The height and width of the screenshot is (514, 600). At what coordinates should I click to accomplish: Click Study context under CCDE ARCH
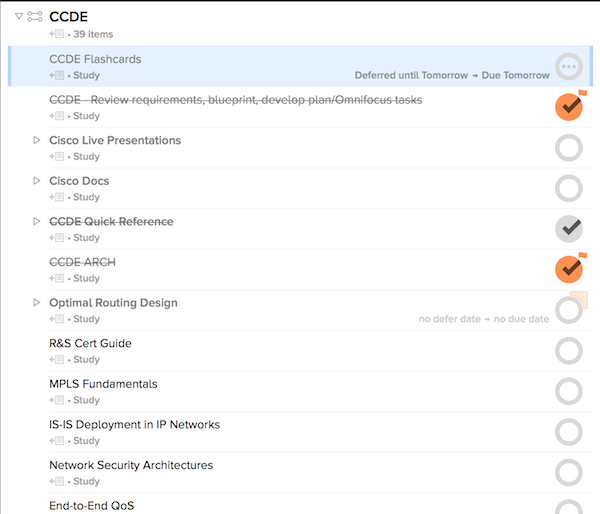pyautogui.click(x=86, y=278)
